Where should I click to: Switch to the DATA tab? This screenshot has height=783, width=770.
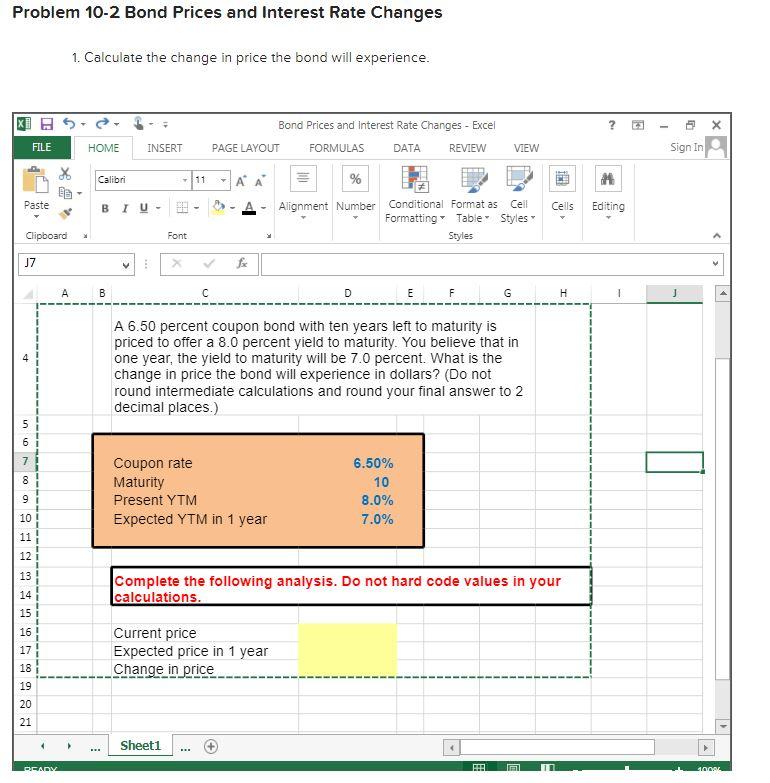coord(406,148)
